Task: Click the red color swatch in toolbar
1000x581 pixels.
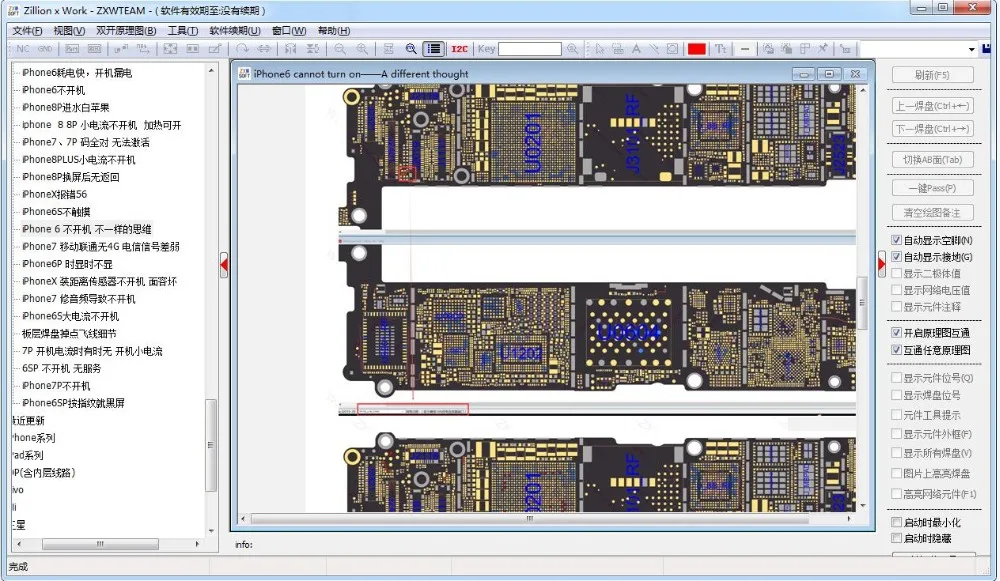Action: click(696, 49)
